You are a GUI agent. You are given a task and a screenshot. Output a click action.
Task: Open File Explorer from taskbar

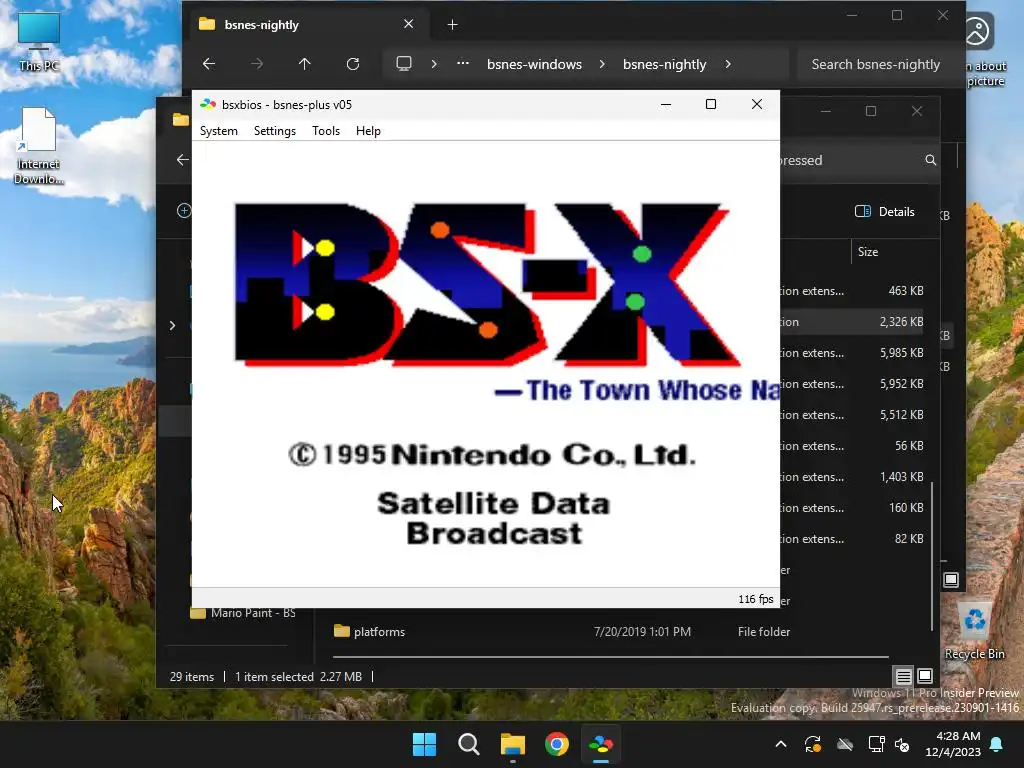pos(513,744)
